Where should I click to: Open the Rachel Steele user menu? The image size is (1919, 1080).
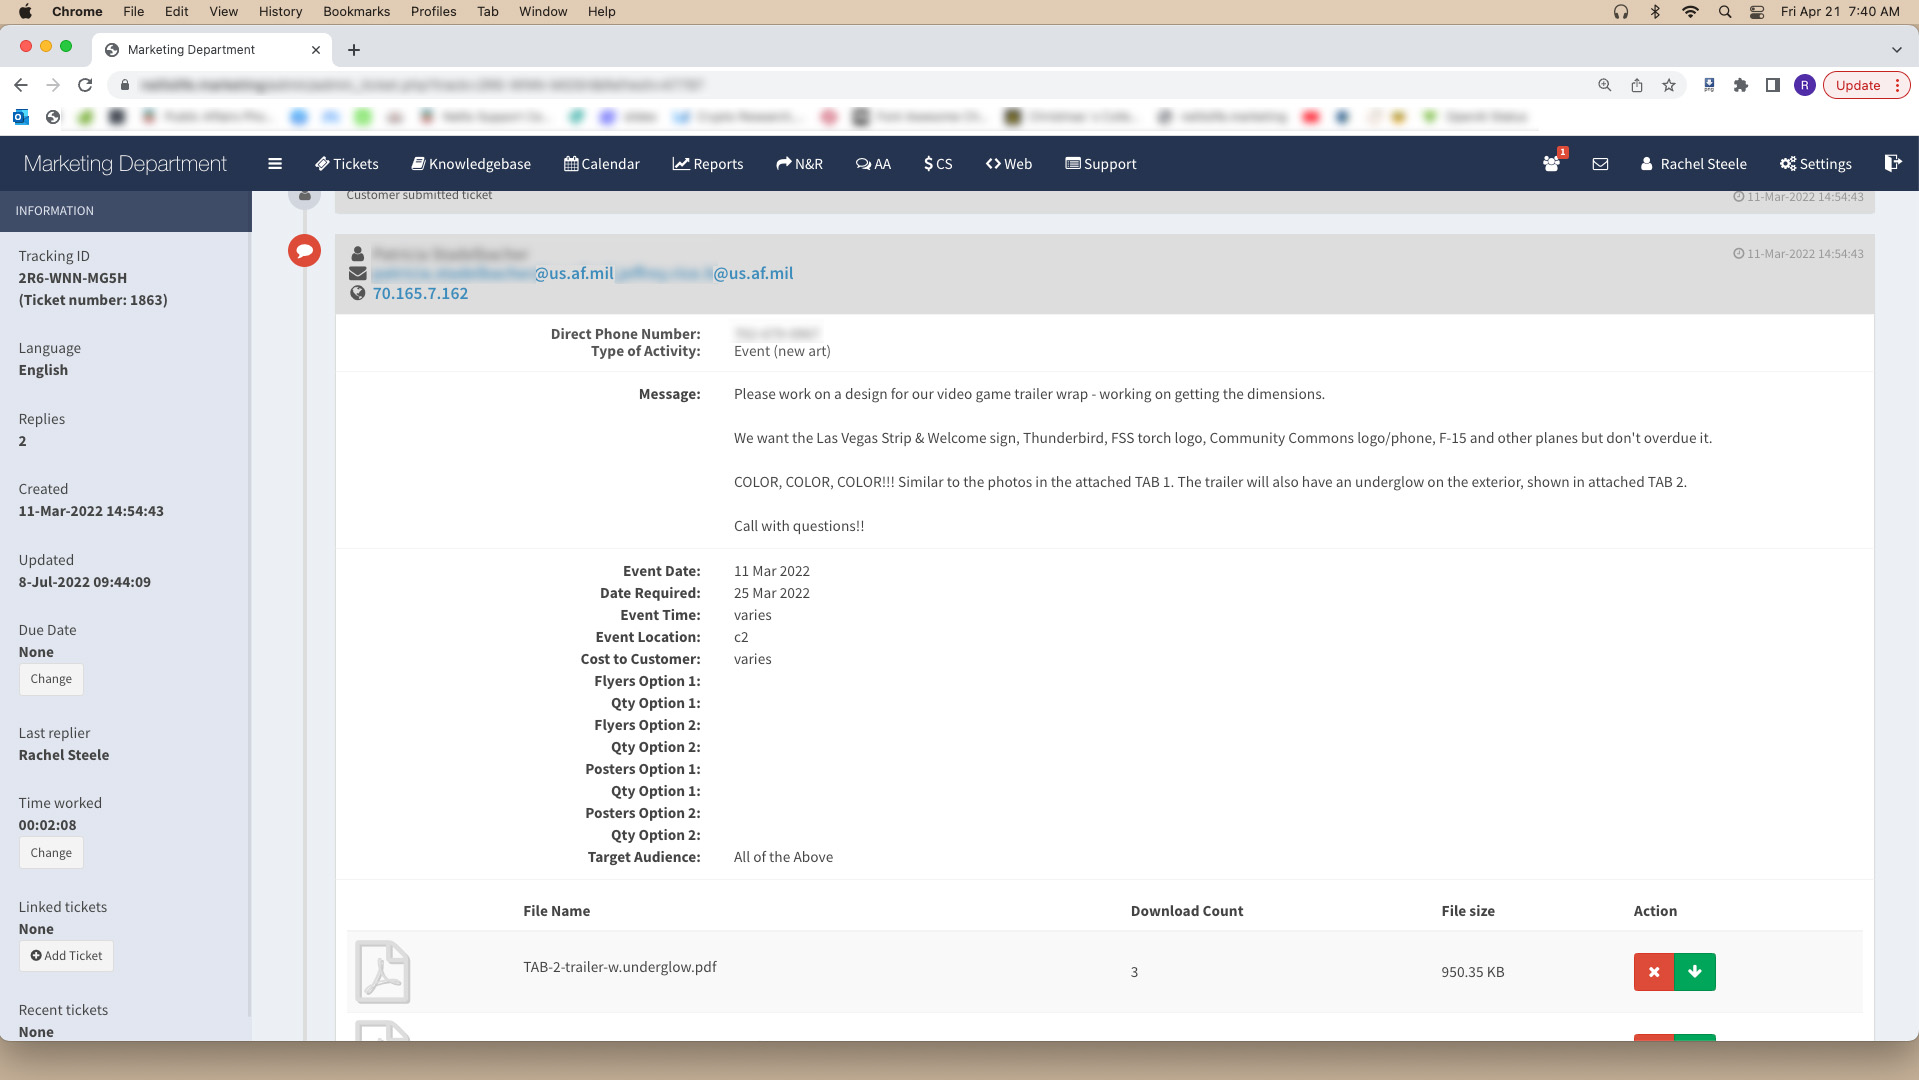pos(1693,164)
